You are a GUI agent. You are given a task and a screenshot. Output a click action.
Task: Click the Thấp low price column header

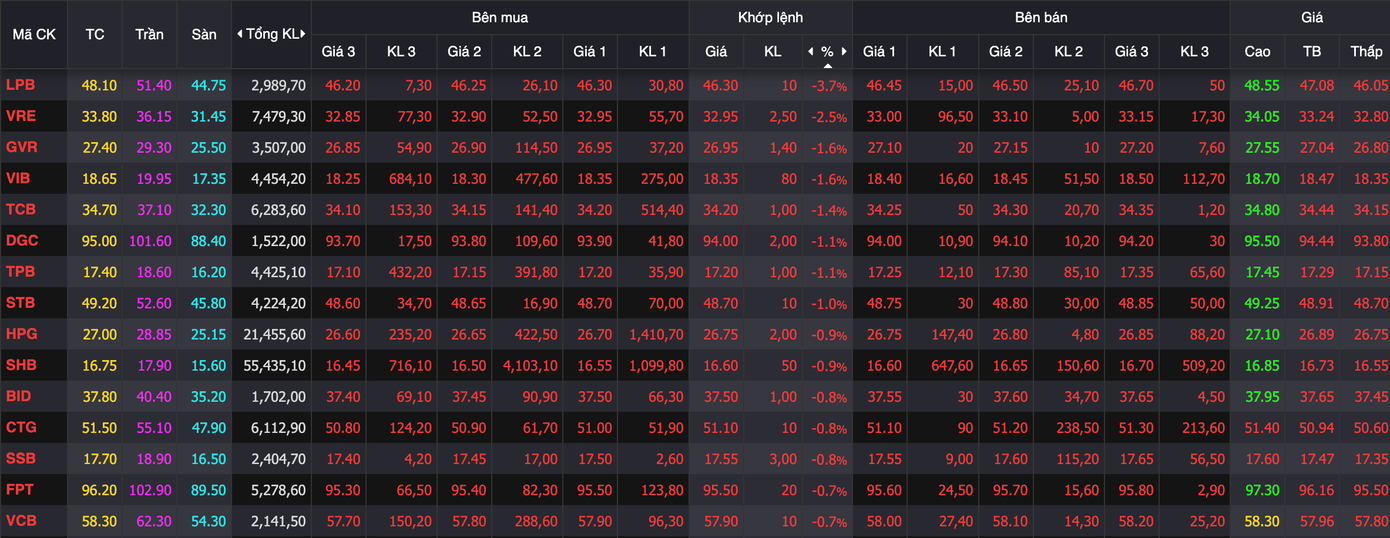1366,51
